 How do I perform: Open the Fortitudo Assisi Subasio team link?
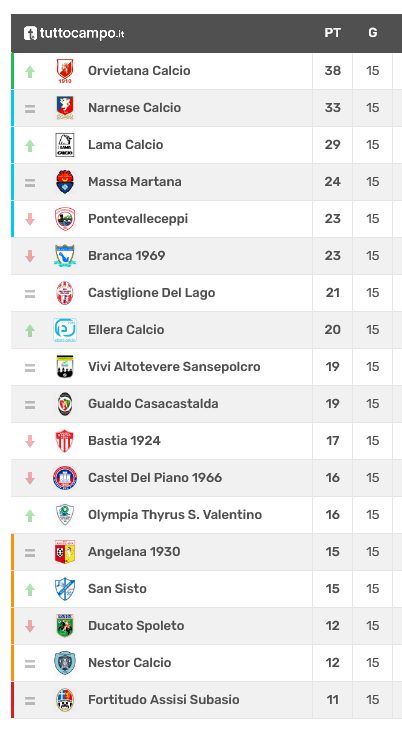(164, 699)
